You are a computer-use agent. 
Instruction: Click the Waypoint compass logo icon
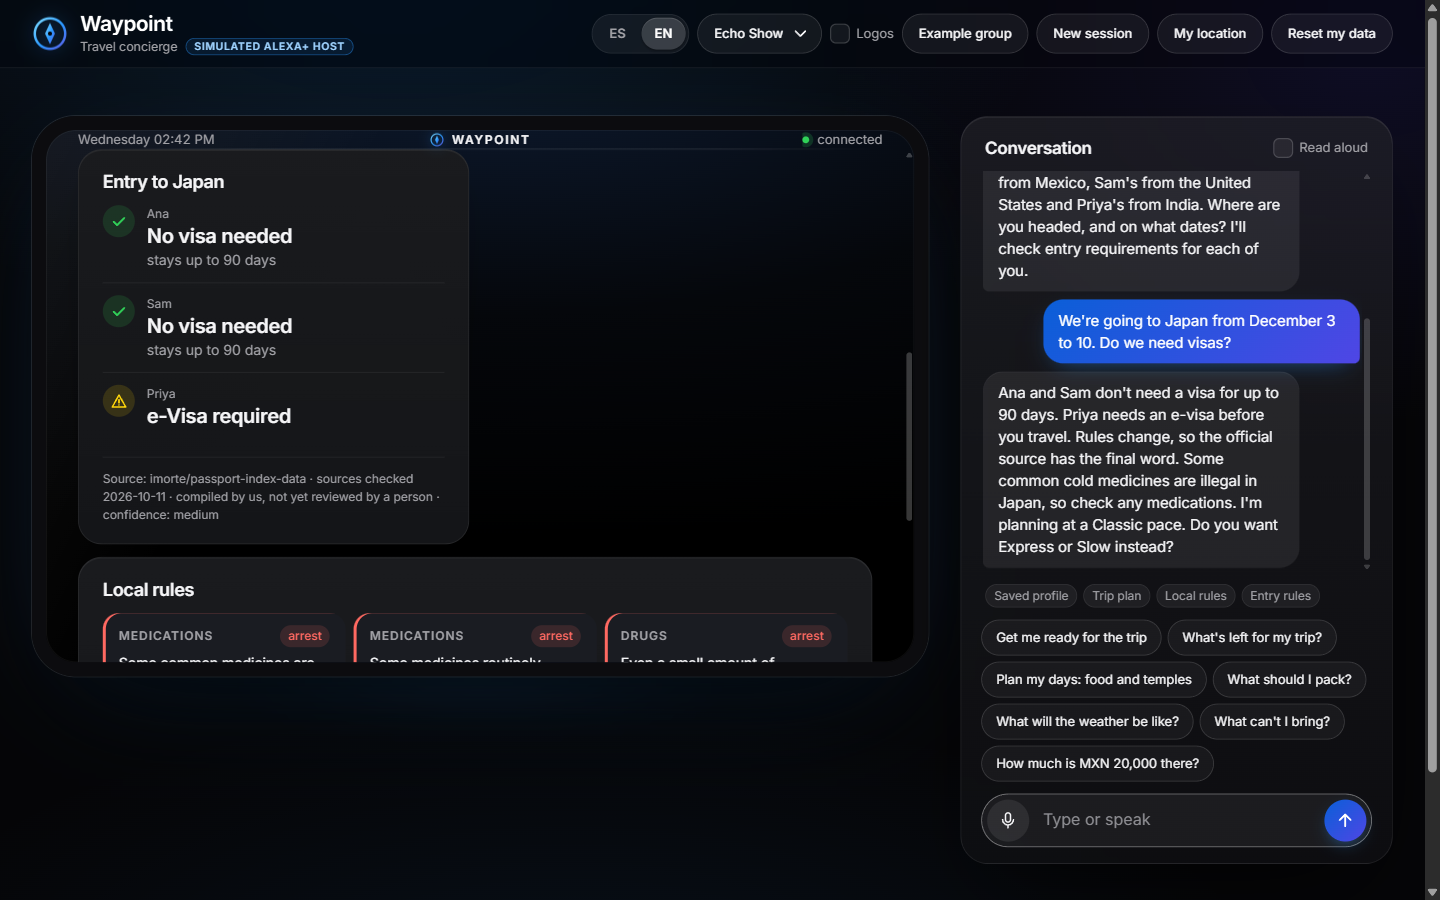[x=50, y=33]
